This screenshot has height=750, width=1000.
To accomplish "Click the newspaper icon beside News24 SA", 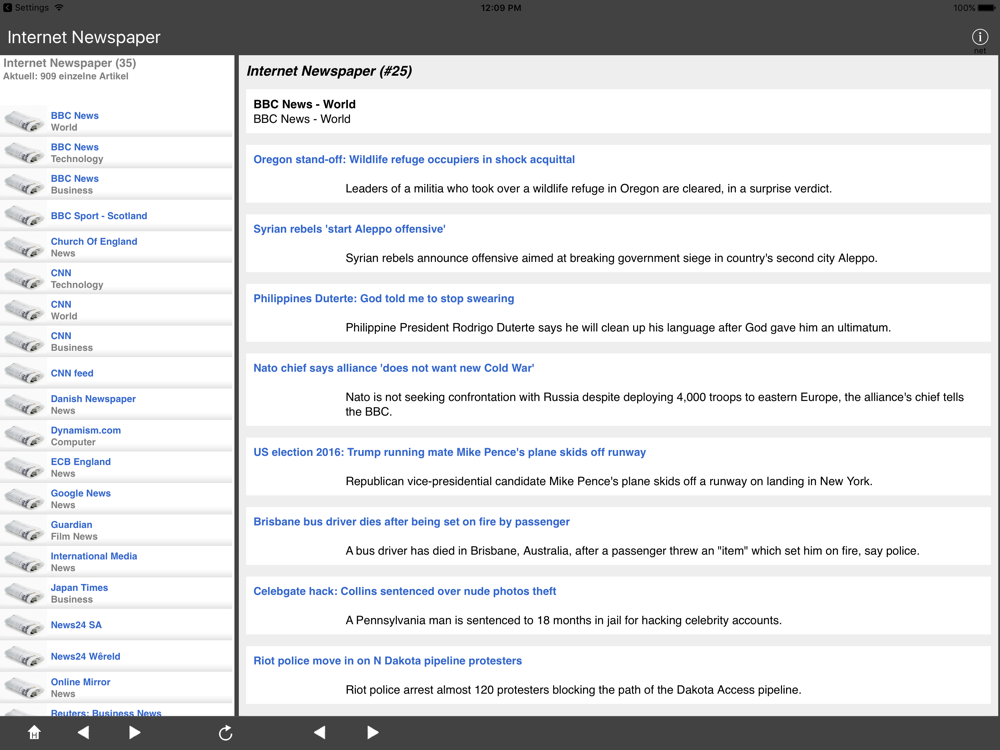I will (x=24, y=624).
